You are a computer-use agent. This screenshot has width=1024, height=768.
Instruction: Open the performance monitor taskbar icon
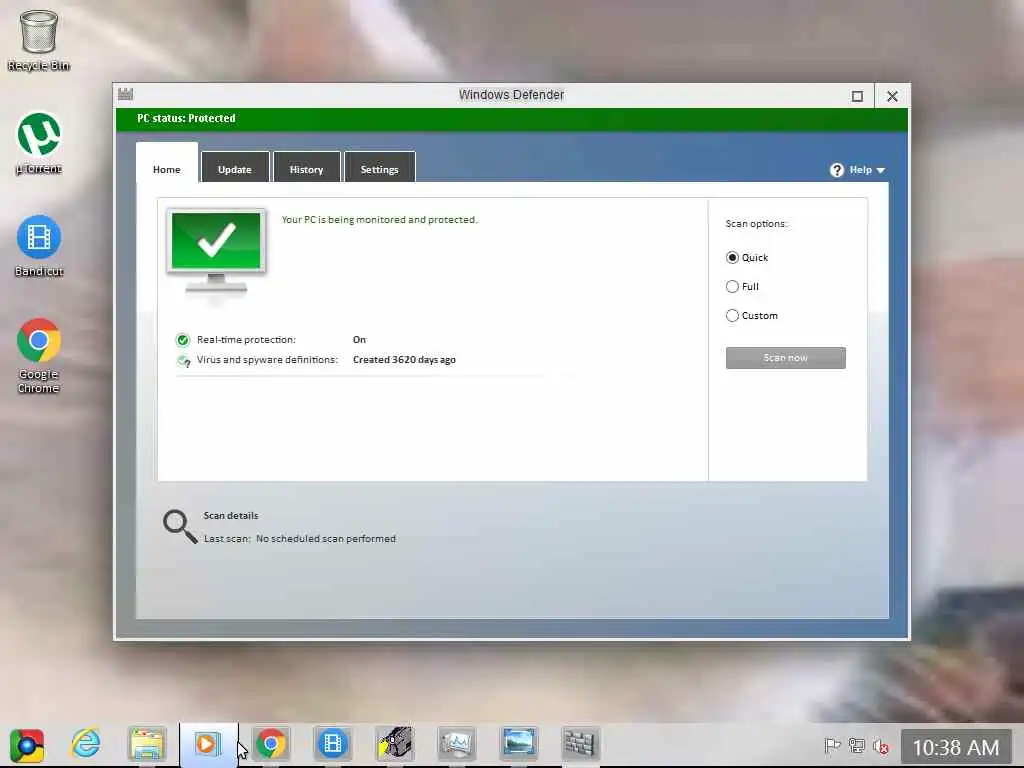[x=456, y=744]
